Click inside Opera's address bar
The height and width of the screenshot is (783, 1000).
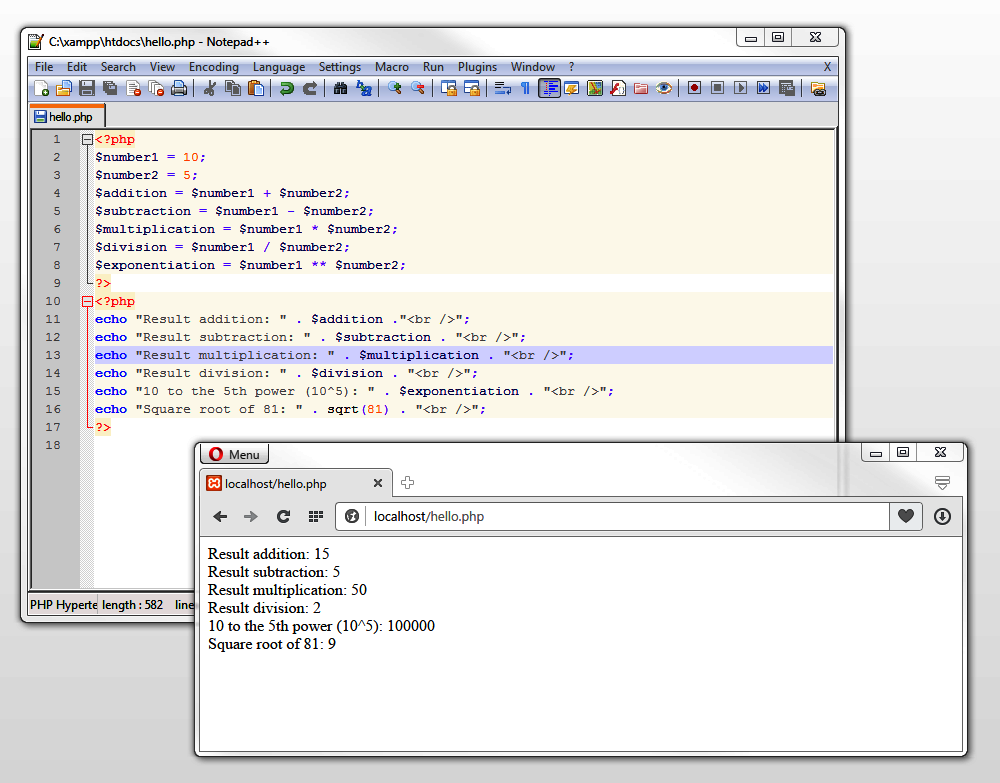click(600, 517)
